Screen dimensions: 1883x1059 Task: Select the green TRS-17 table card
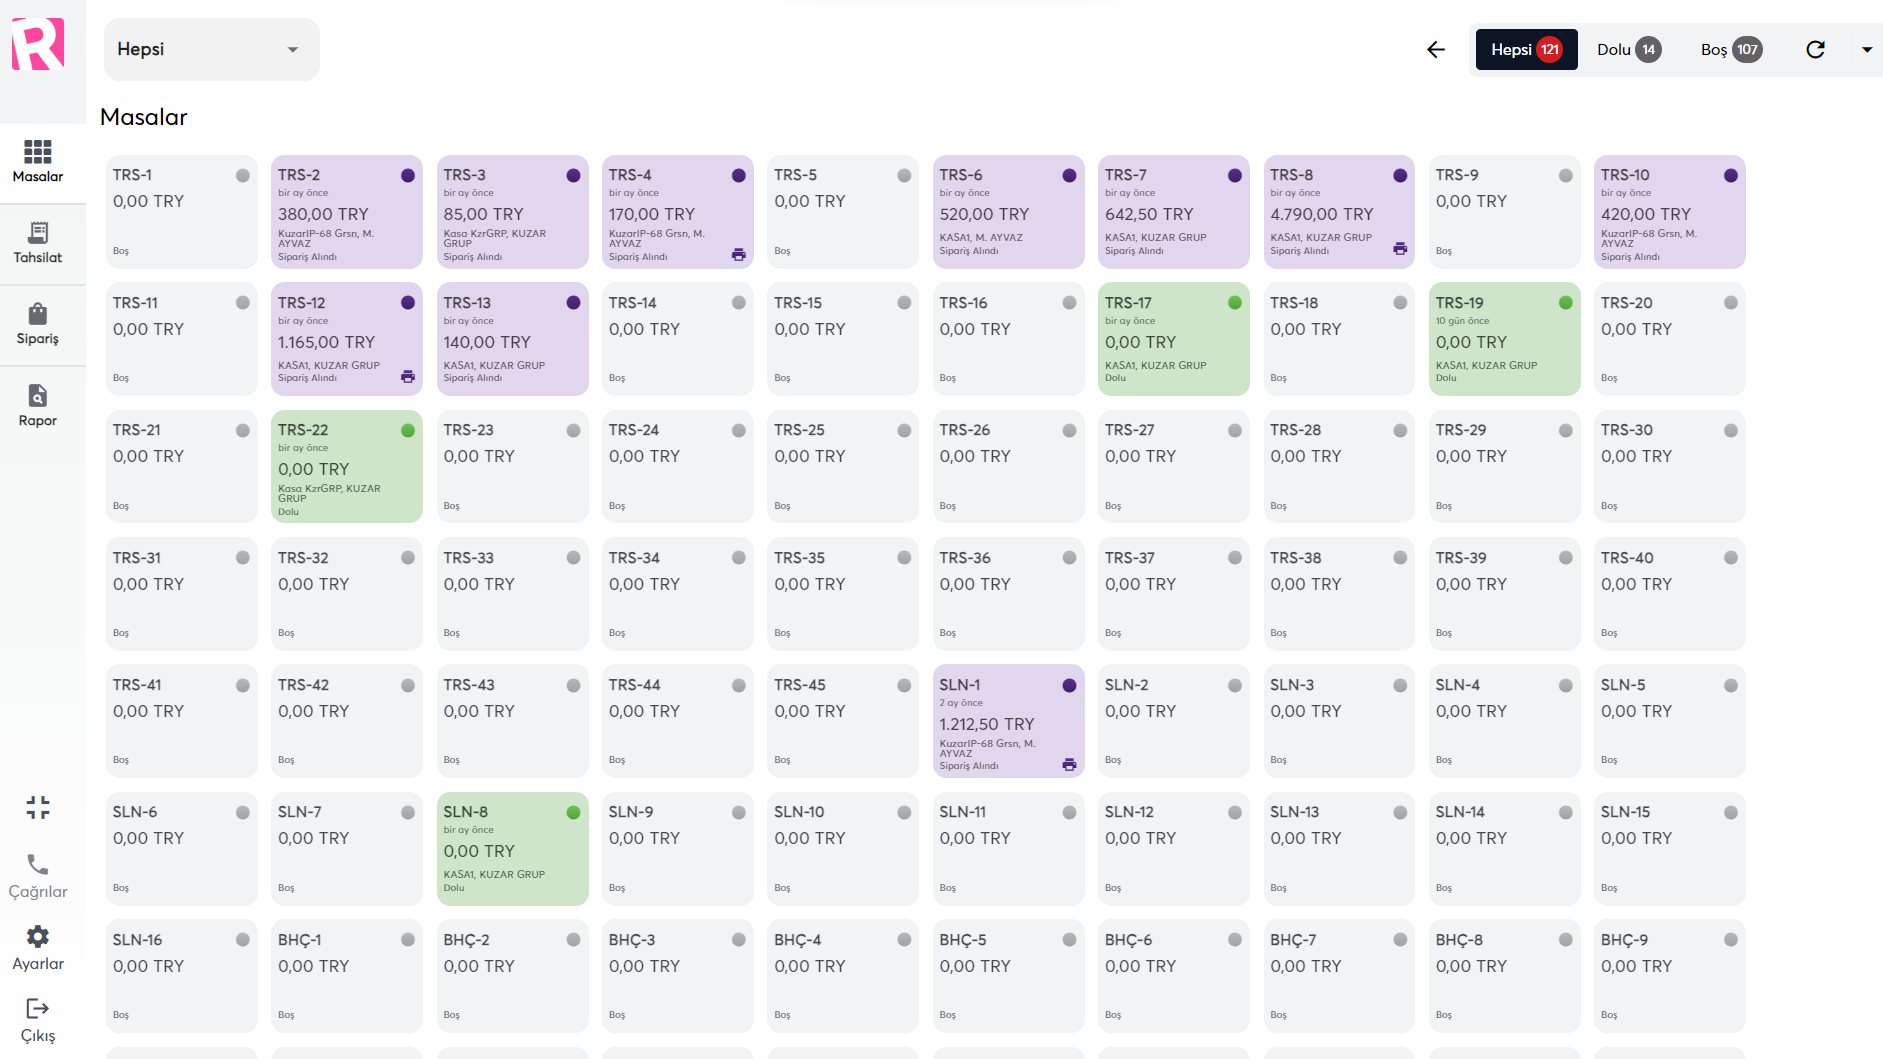[x=1173, y=338]
